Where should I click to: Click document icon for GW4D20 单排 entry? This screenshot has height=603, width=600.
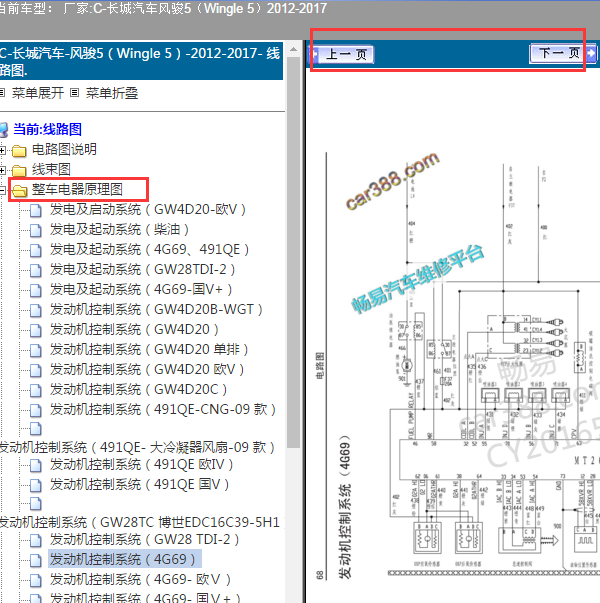[x=35, y=350]
